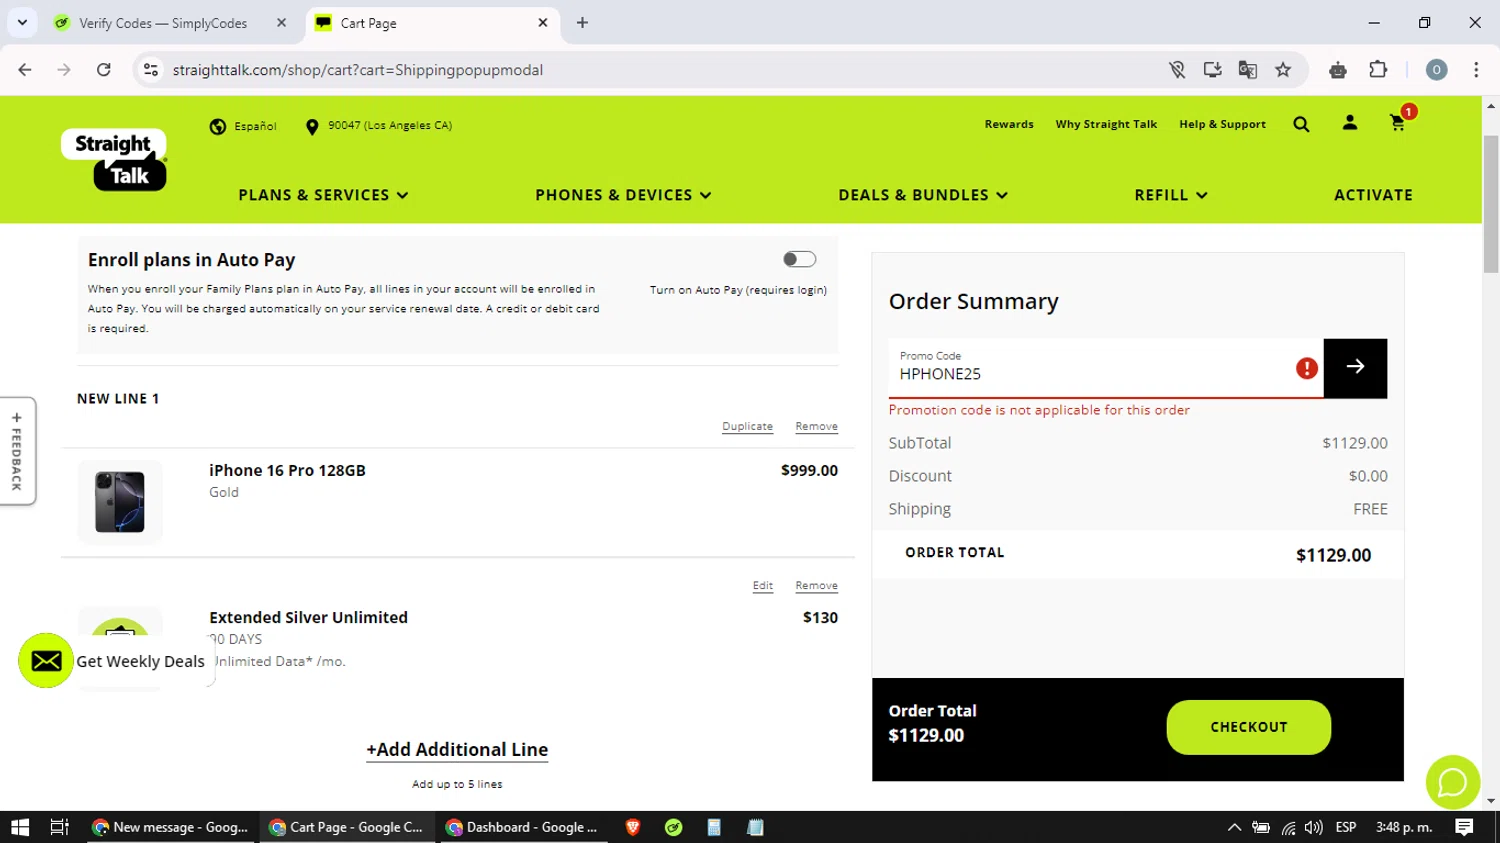Viewport: 1500px width, 843px height.
Task: Click the address bar URL
Action: click(x=358, y=70)
